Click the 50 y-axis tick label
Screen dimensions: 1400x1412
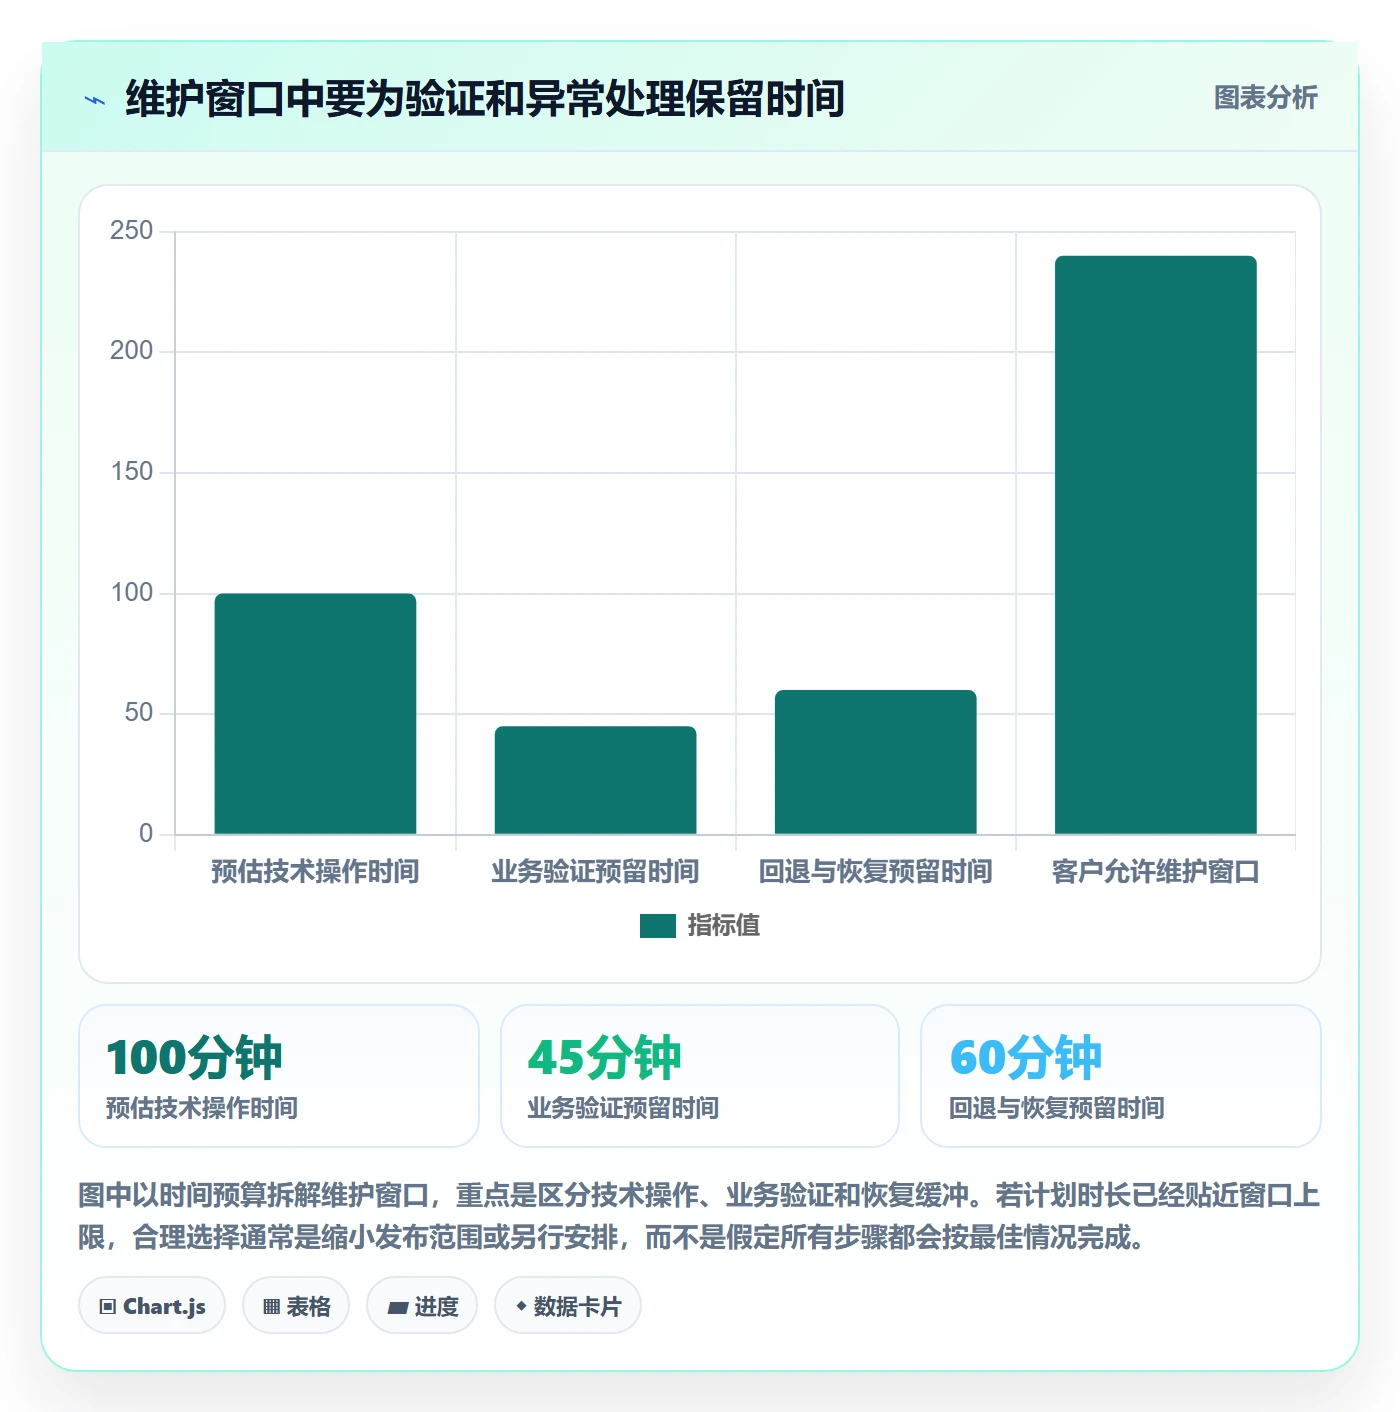click(138, 713)
